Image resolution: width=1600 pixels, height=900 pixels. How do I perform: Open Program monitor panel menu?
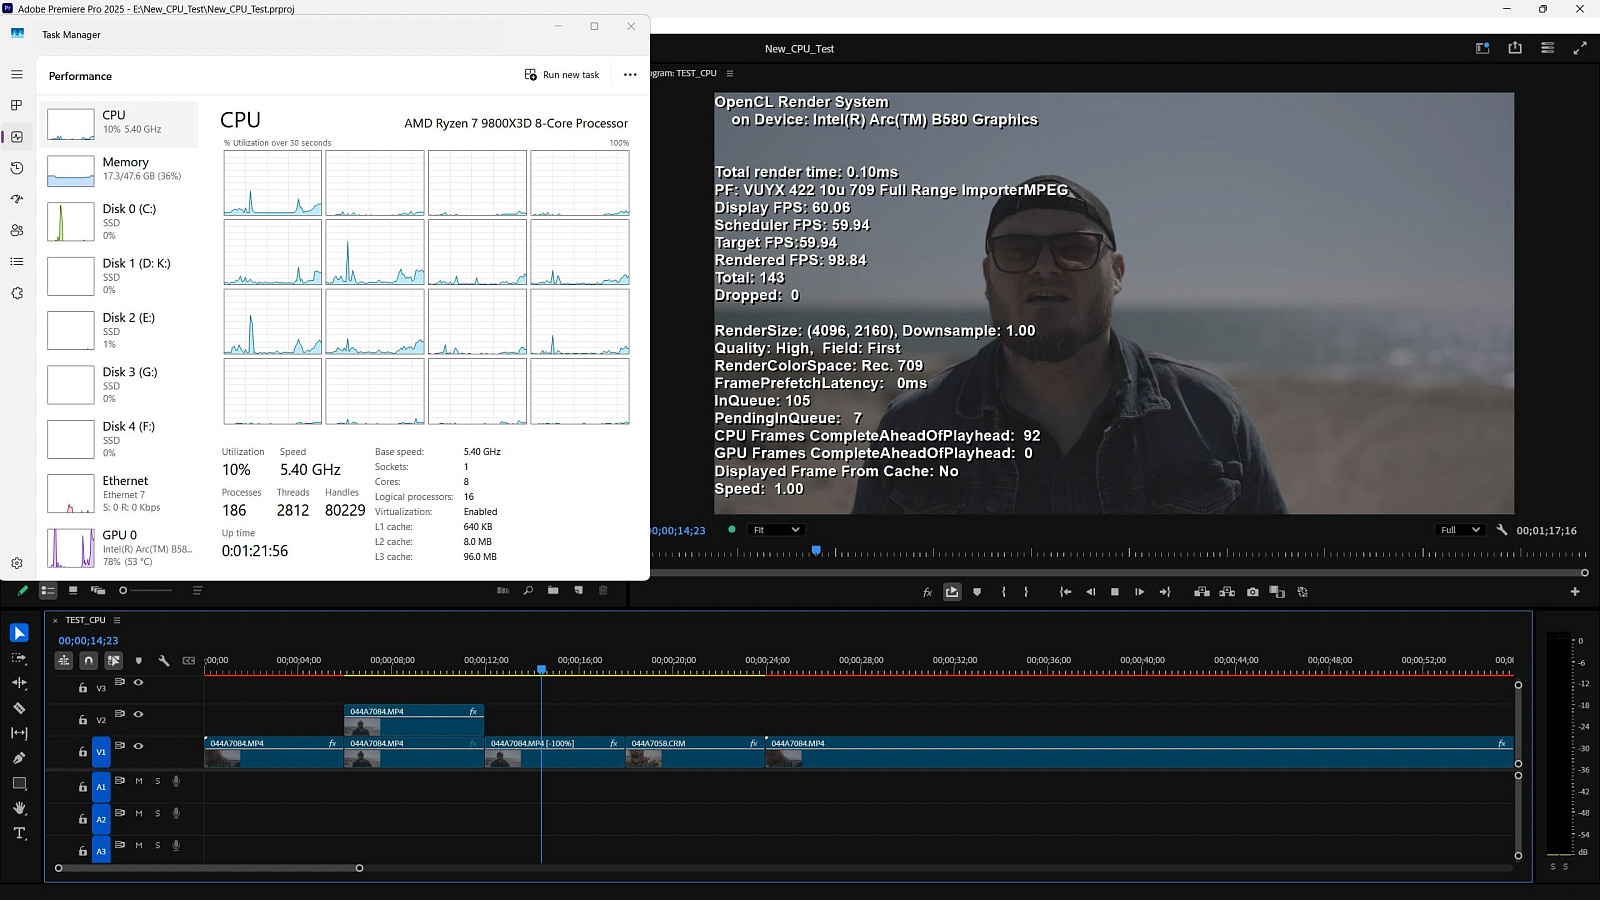[730, 73]
